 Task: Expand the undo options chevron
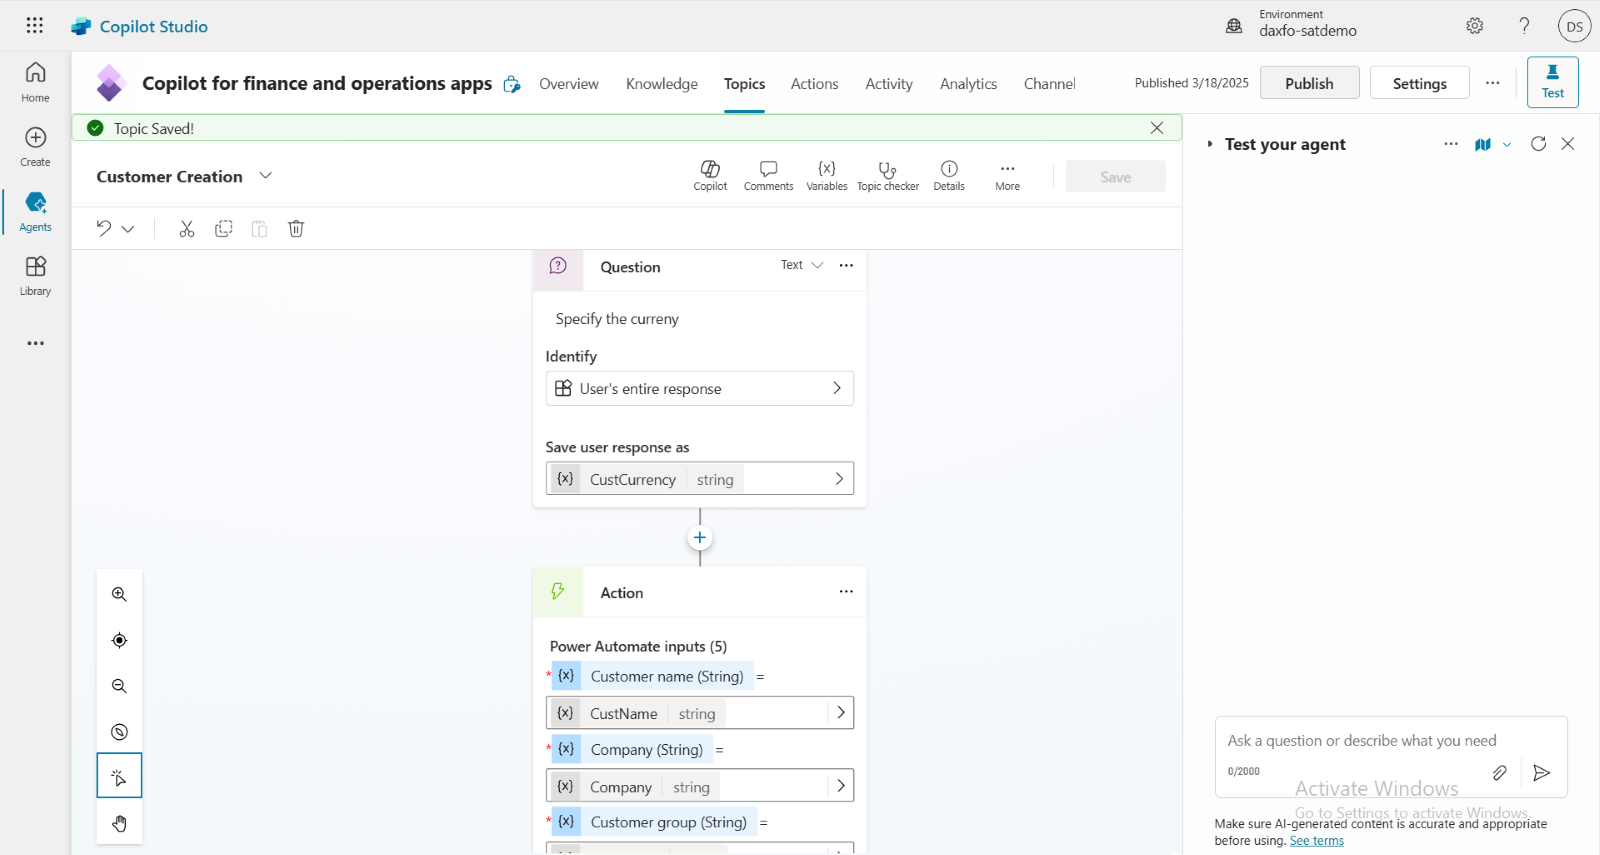(x=128, y=229)
